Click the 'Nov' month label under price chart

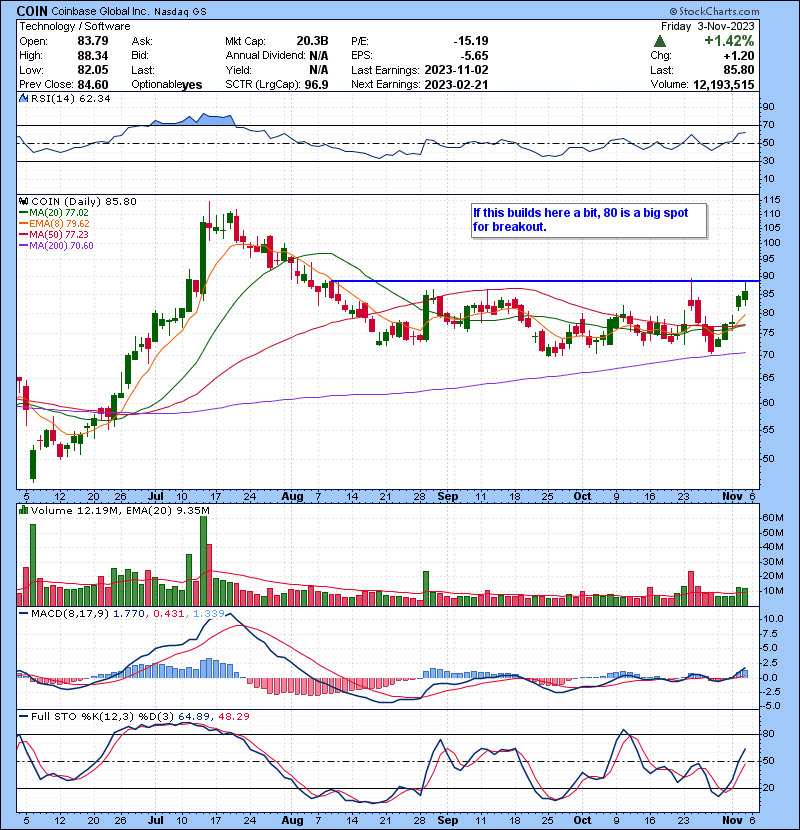click(x=733, y=497)
